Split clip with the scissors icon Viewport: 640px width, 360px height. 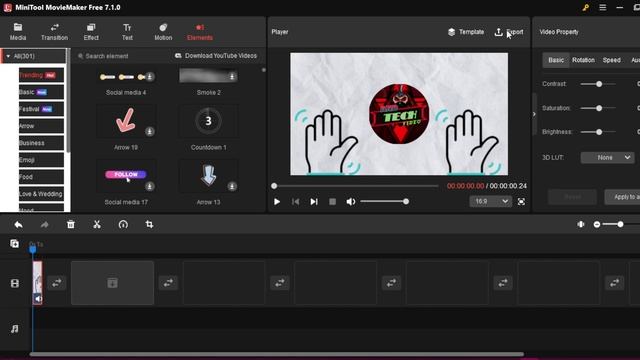[x=97, y=224]
